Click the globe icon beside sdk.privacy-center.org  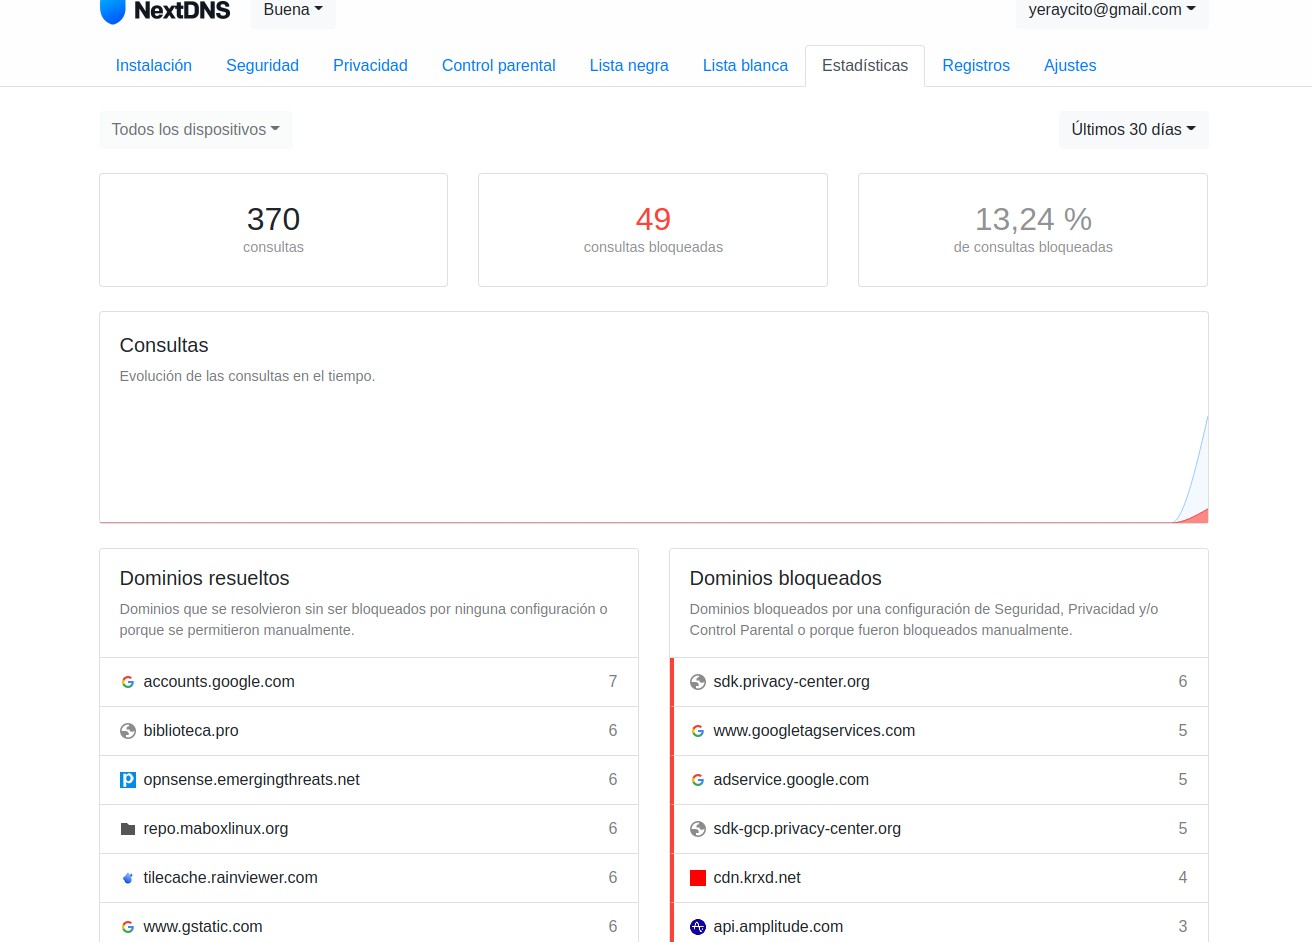pos(698,682)
